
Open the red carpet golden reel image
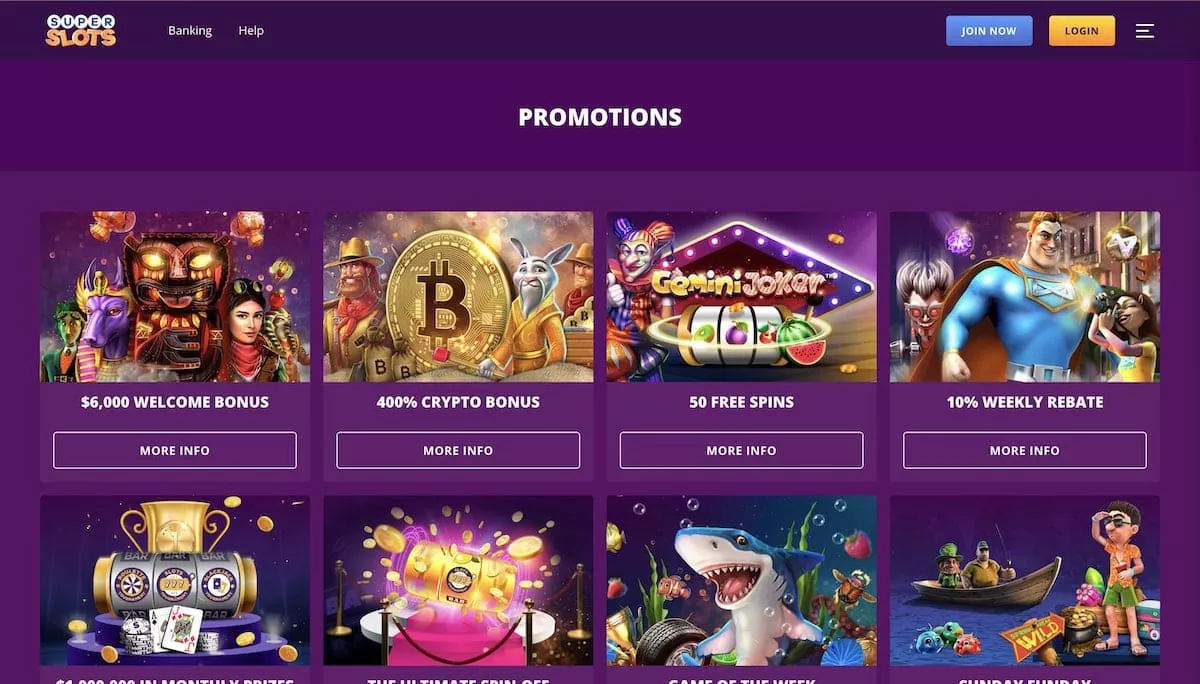click(x=458, y=580)
